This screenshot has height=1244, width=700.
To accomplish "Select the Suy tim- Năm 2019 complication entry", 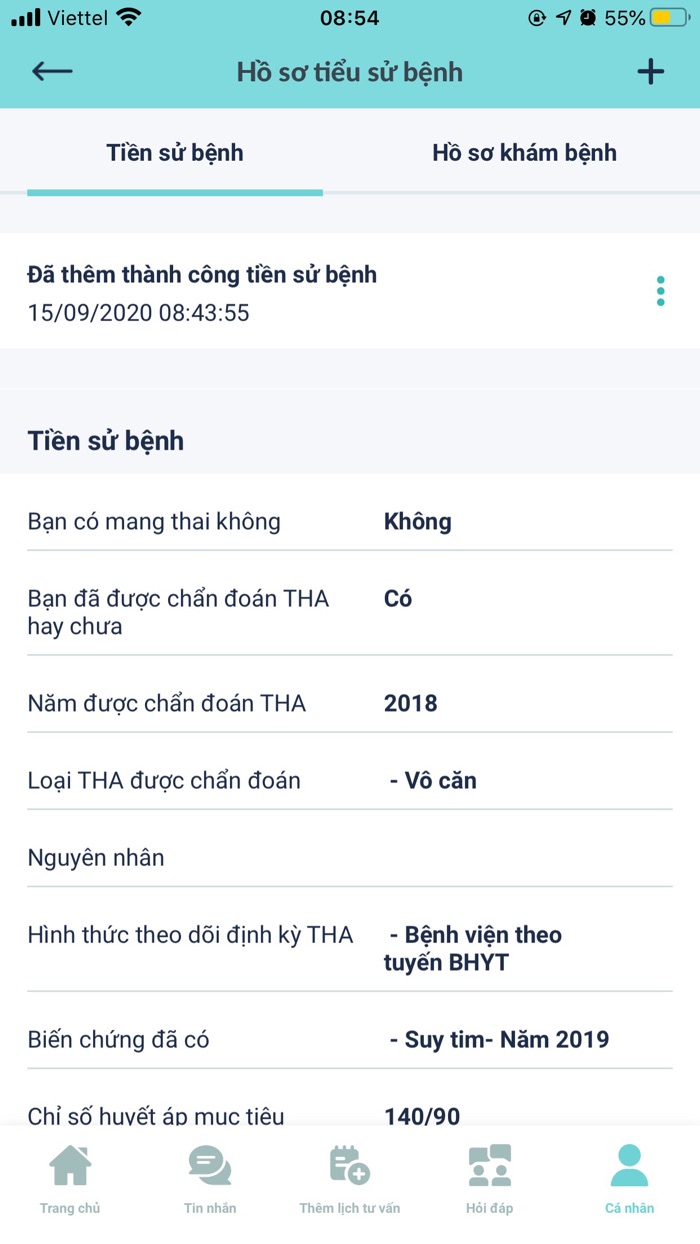I will pyautogui.click(x=496, y=1038).
